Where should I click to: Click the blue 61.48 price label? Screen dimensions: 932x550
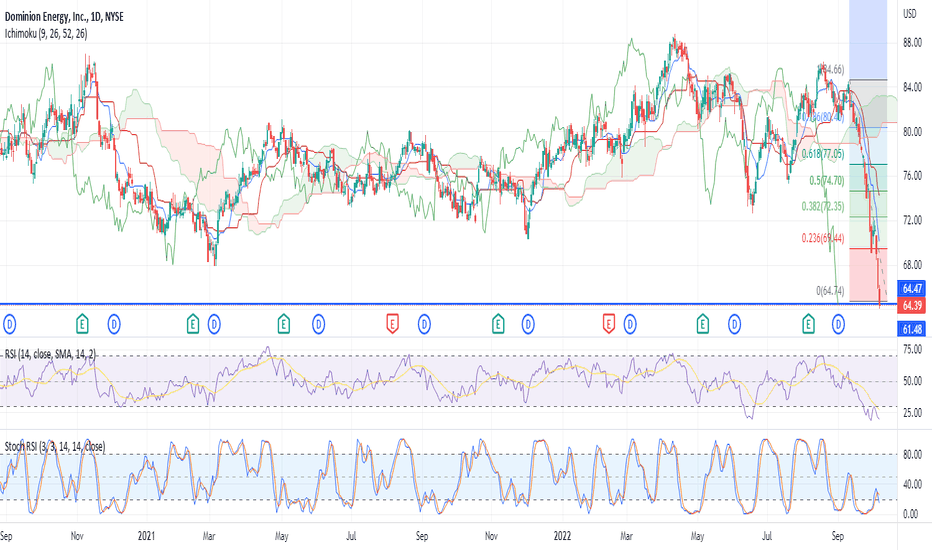point(912,329)
